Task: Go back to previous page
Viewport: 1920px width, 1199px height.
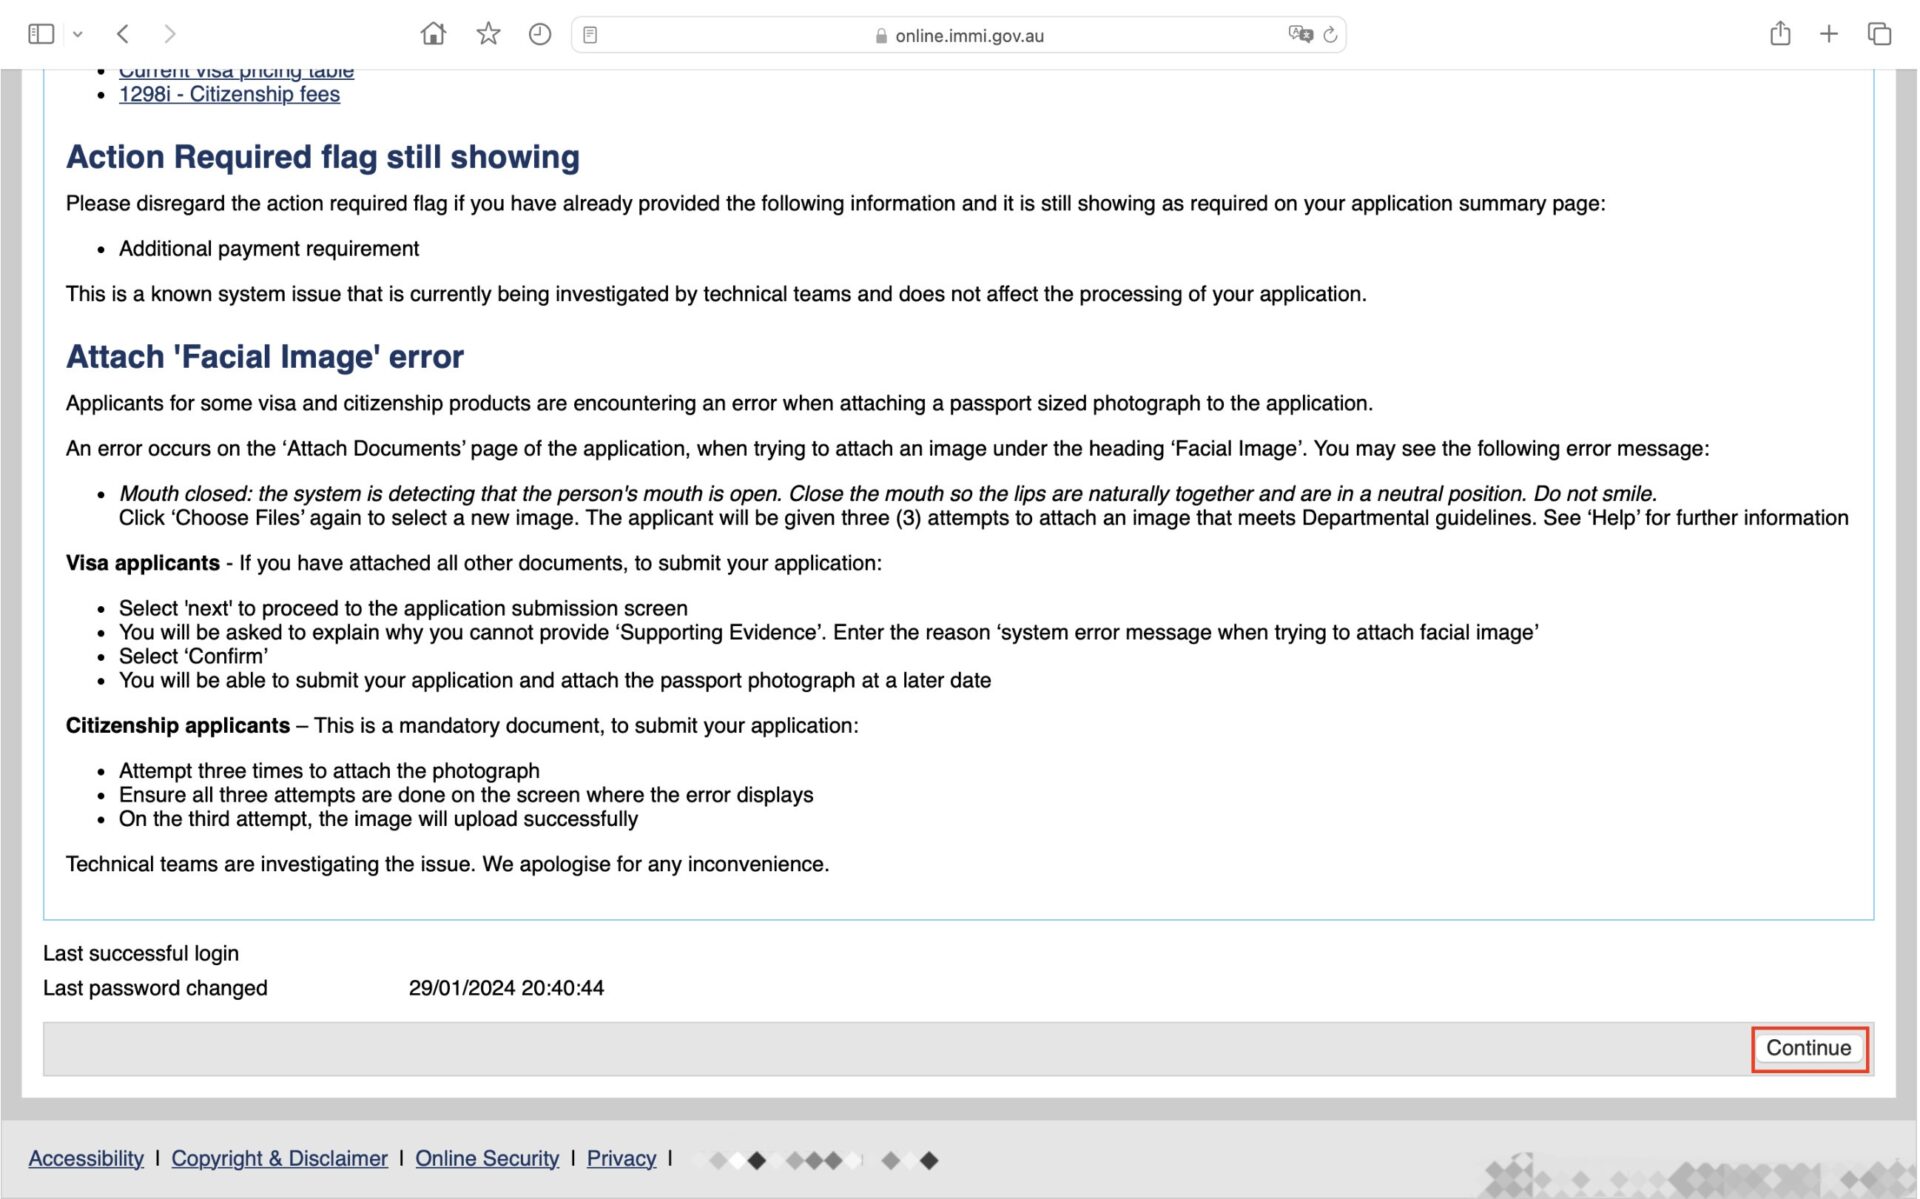Action: pyautogui.click(x=123, y=34)
